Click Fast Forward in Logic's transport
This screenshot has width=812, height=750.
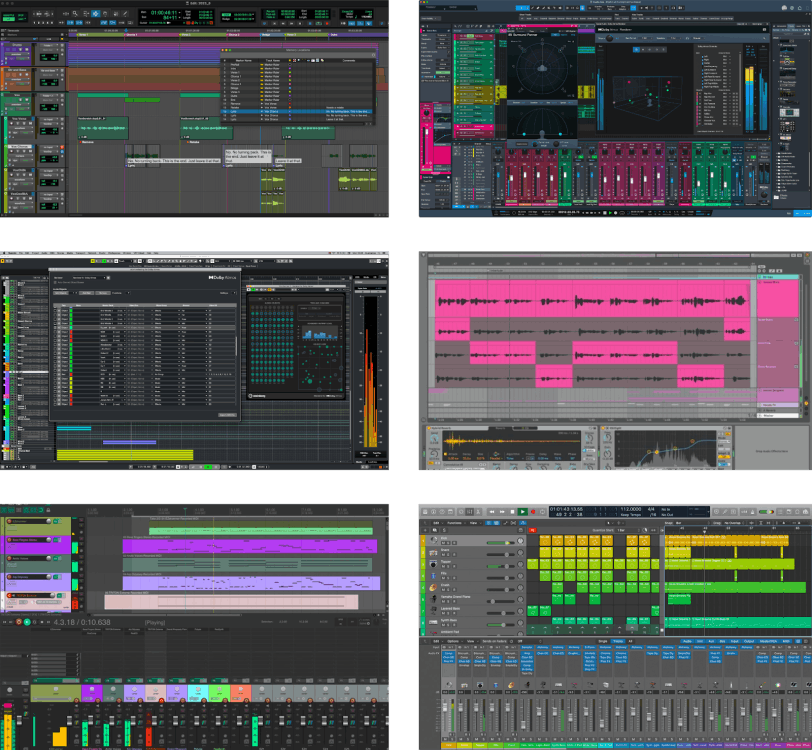(502, 512)
